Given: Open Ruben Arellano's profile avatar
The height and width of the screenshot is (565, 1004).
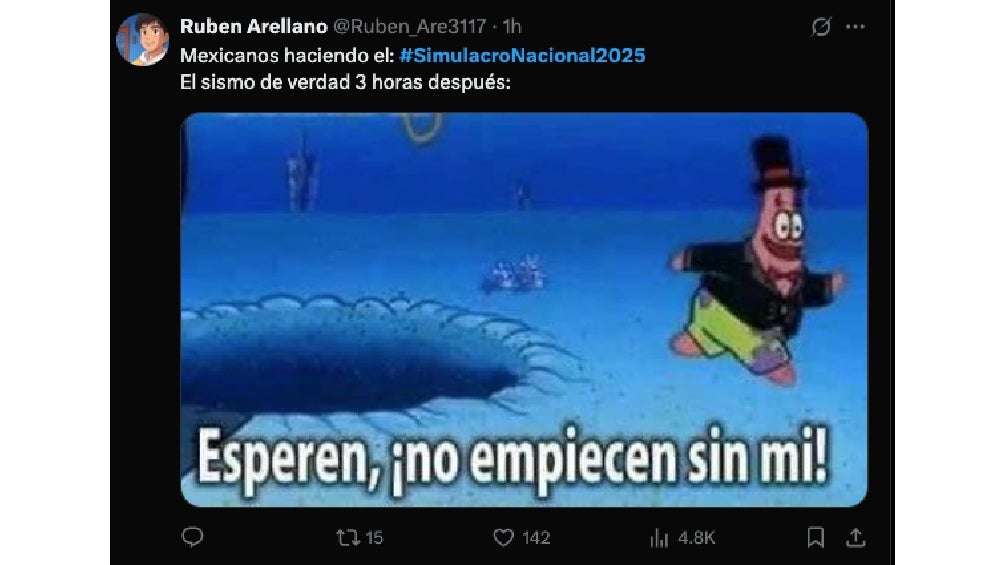Looking at the screenshot, I should (142, 40).
